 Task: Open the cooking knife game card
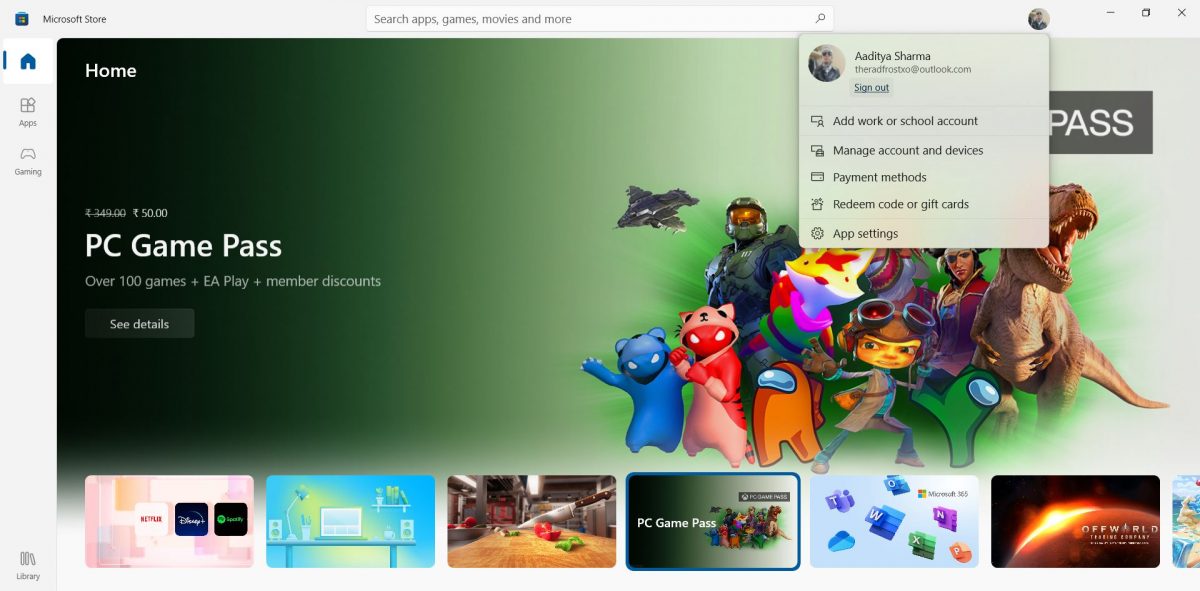(531, 521)
